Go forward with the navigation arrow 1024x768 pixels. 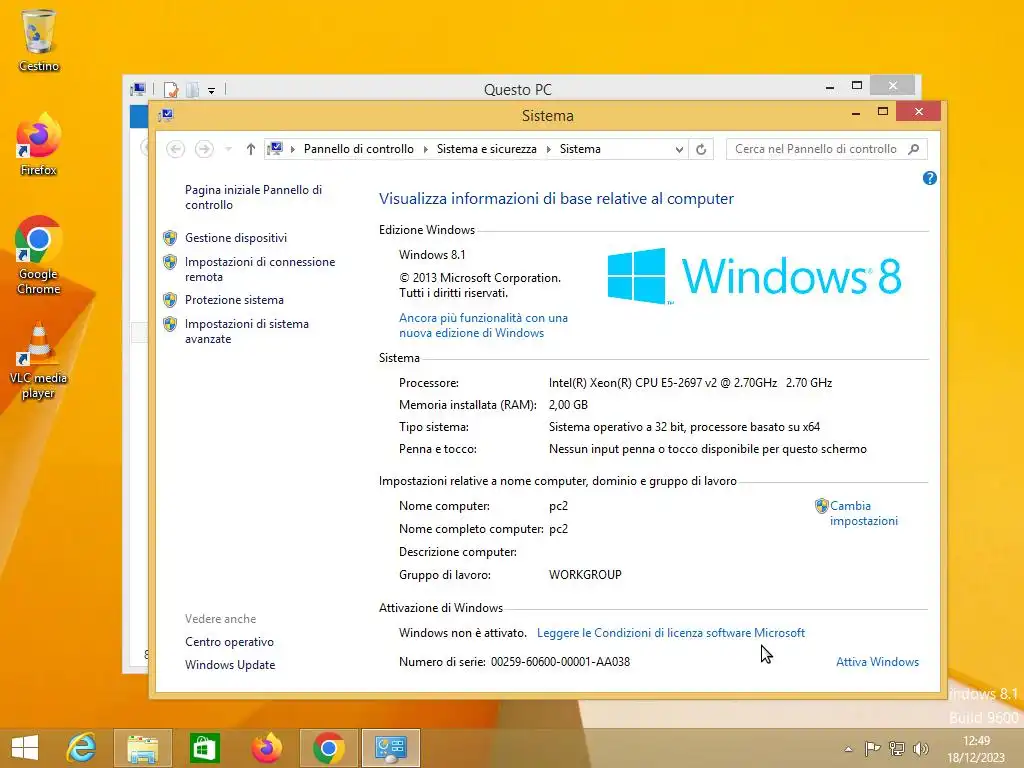tap(204, 149)
